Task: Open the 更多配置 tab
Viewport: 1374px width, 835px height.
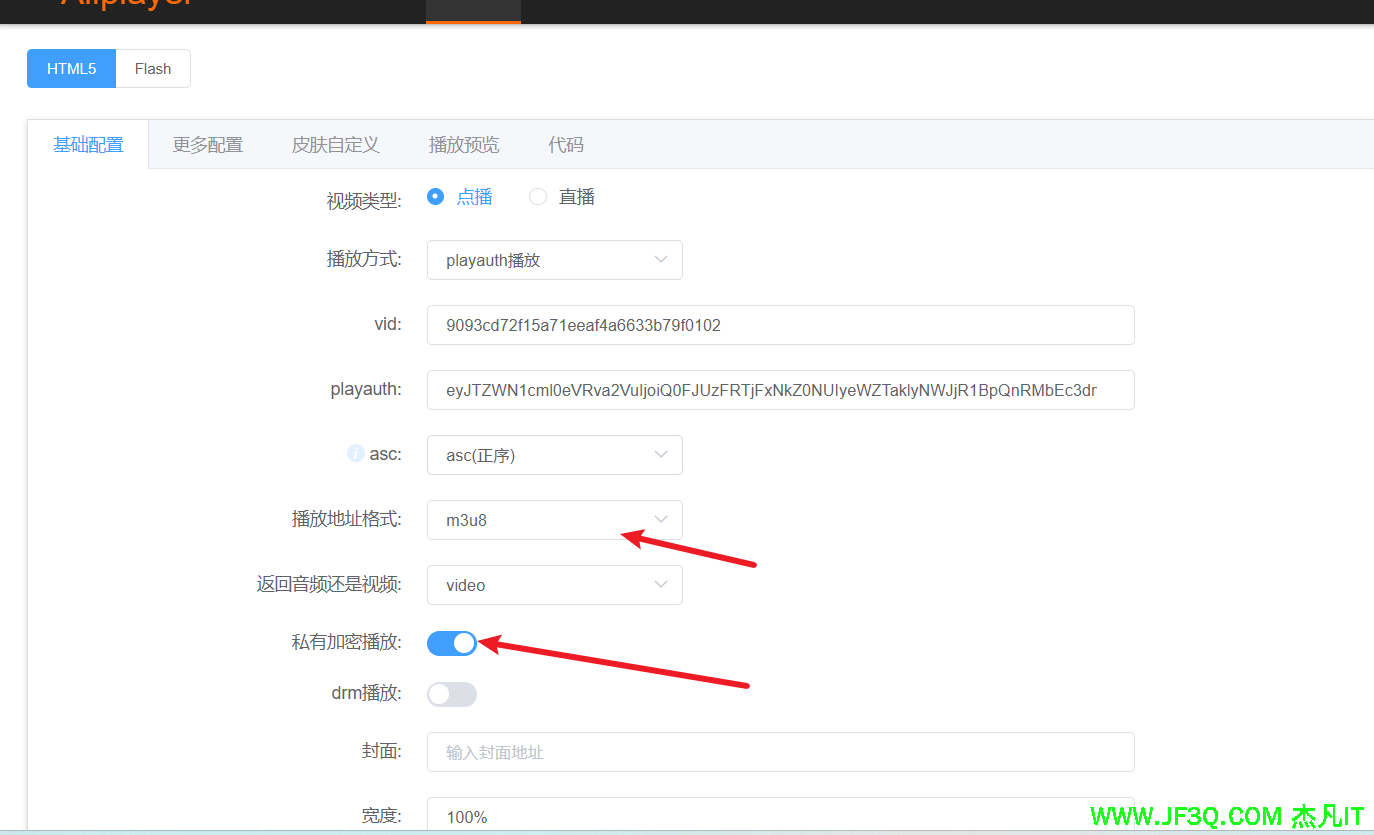Action: [x=208, y=145]
